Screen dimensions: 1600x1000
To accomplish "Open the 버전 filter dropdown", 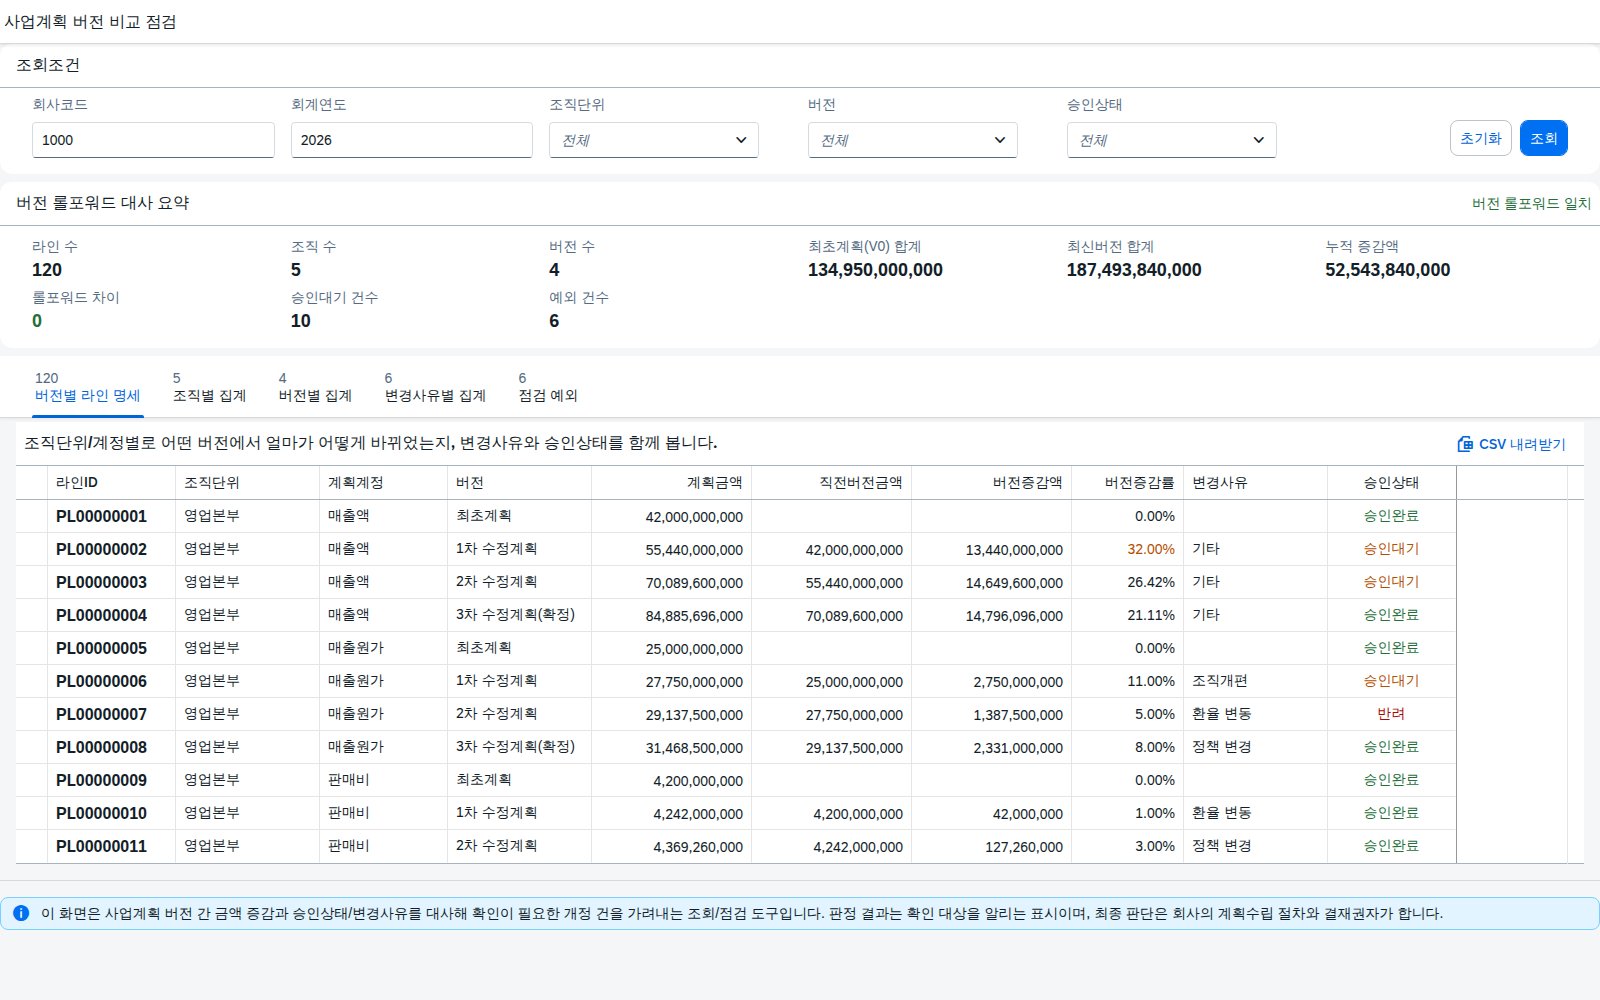I will [x=912, y=140].
